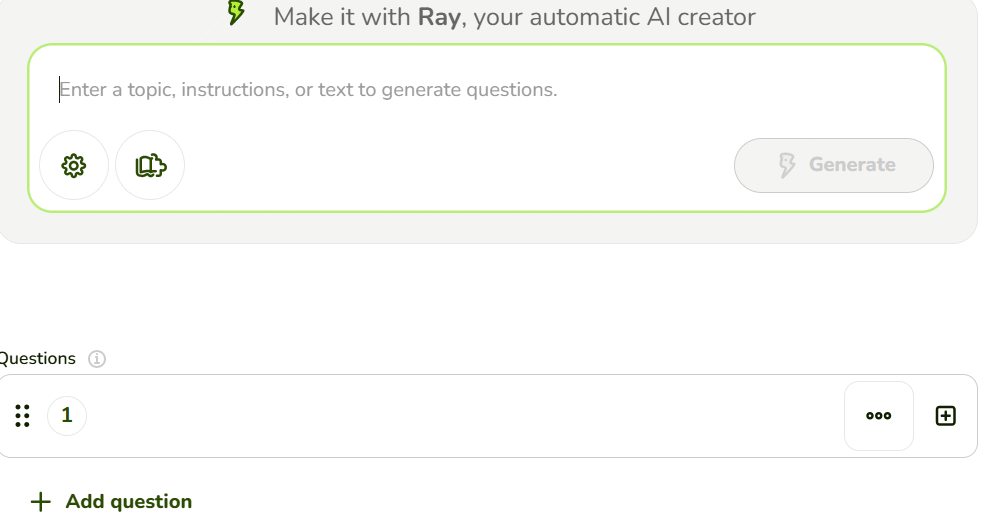Viewport: 987px width, 517px height.
Task: Click the 'Make it with' heading text
Action: click(342, 17)
